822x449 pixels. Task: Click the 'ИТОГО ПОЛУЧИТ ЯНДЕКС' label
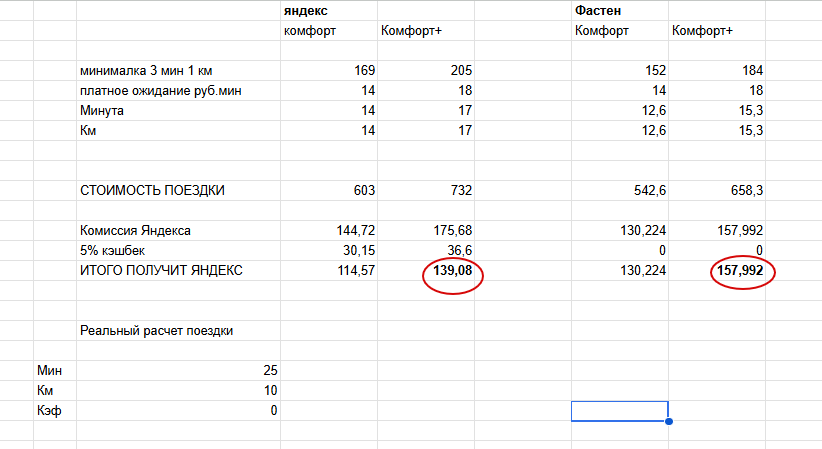pyautogui.click(x=161, y=270)
